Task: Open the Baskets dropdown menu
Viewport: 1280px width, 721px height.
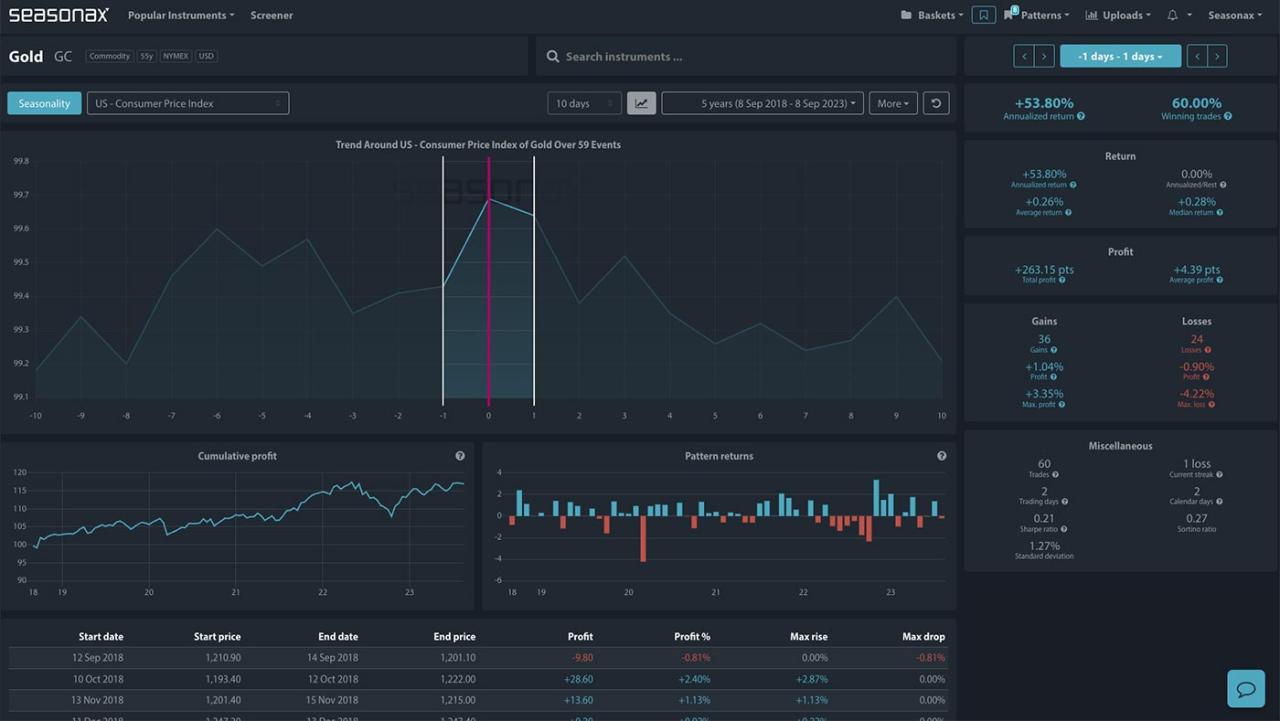Action: click(932, 16)
